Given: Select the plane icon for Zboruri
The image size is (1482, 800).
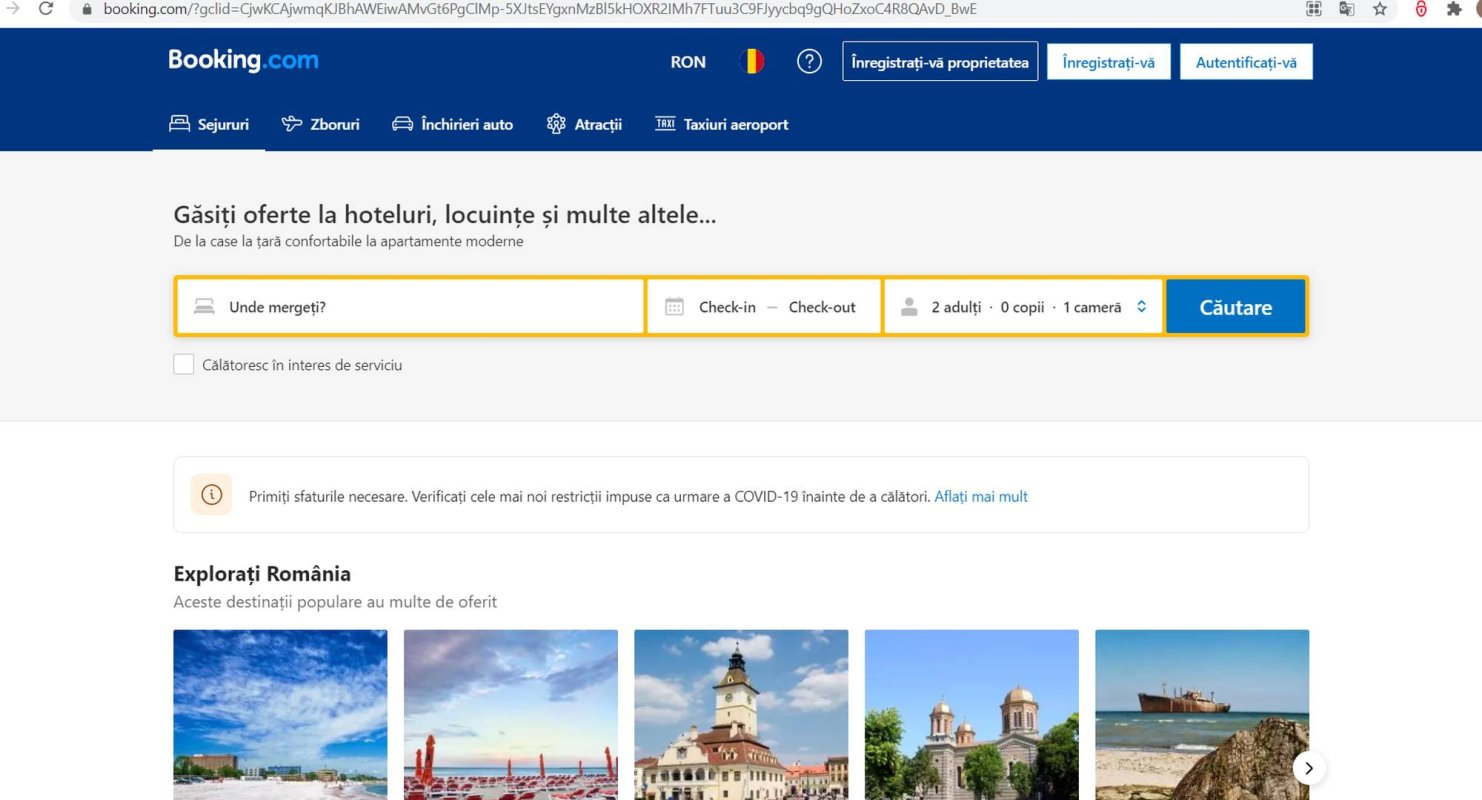Looking at the screenshot, I should click(290, 123).
